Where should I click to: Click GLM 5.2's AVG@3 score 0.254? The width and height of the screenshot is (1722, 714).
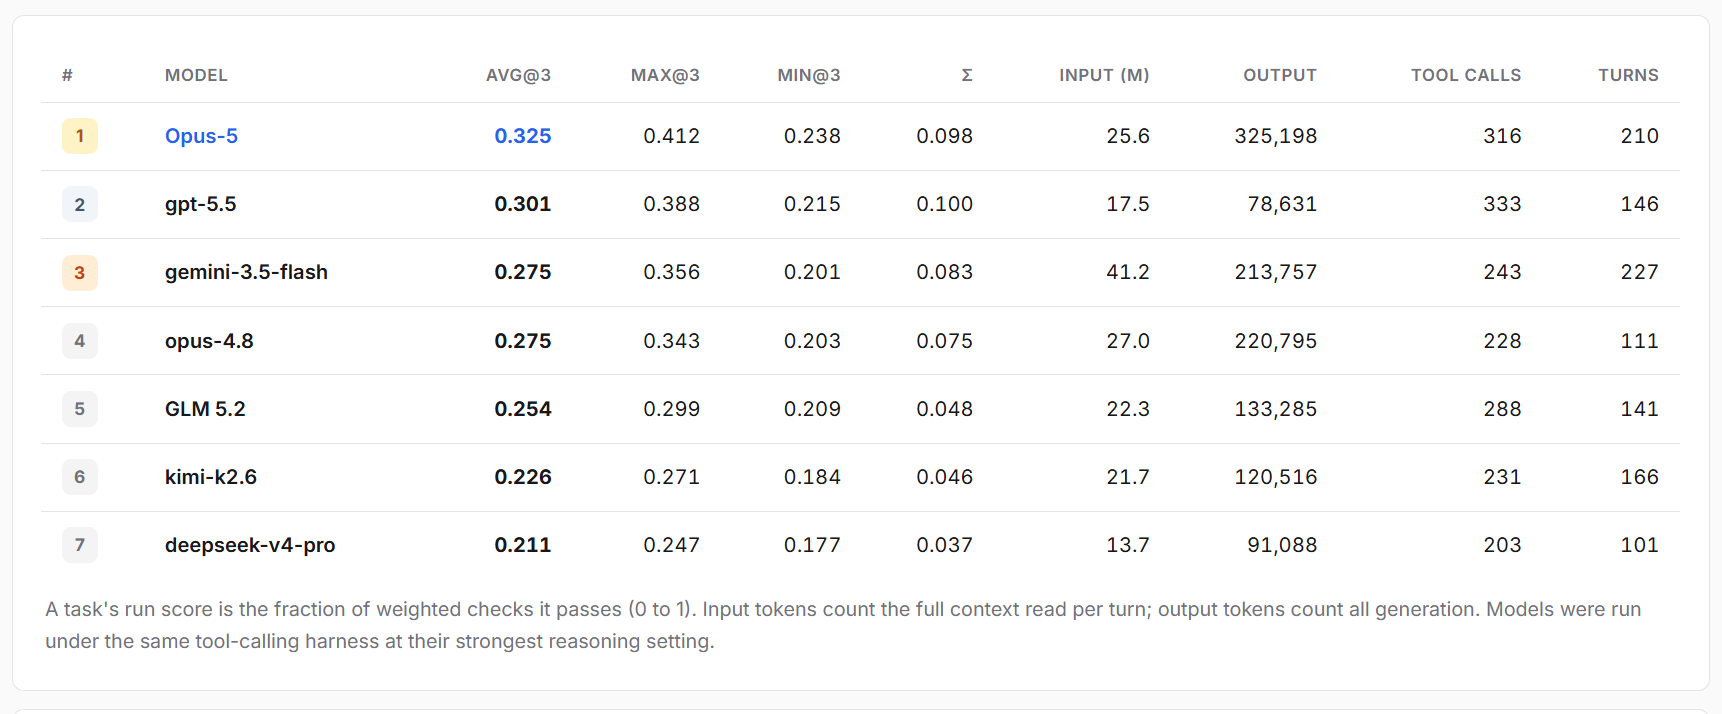(x=523, y=409)
